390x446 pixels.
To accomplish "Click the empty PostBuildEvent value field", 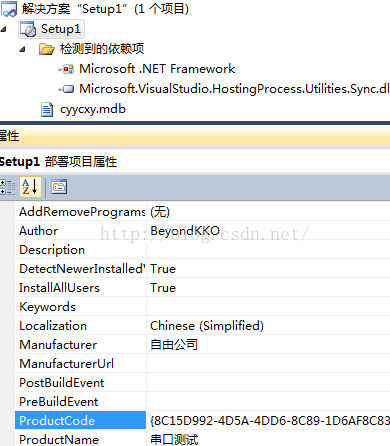I will 268,383.
